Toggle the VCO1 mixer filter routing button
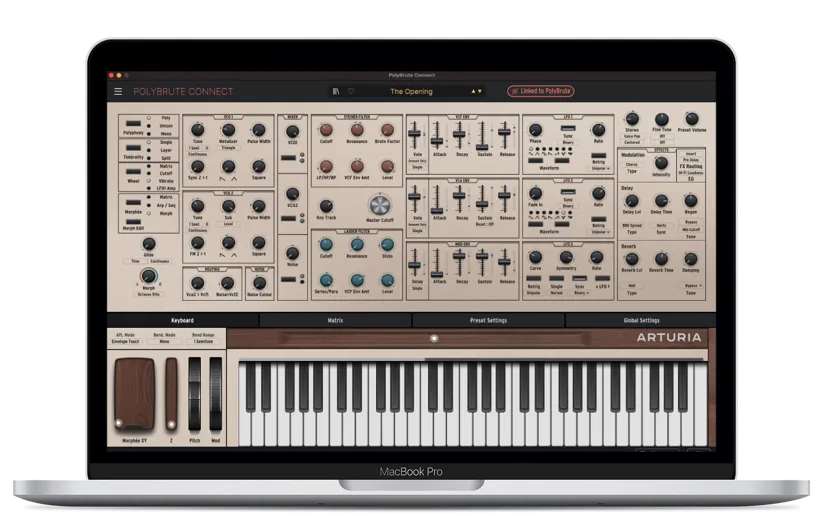The image size is (823, 523). (x=288, y=158)
